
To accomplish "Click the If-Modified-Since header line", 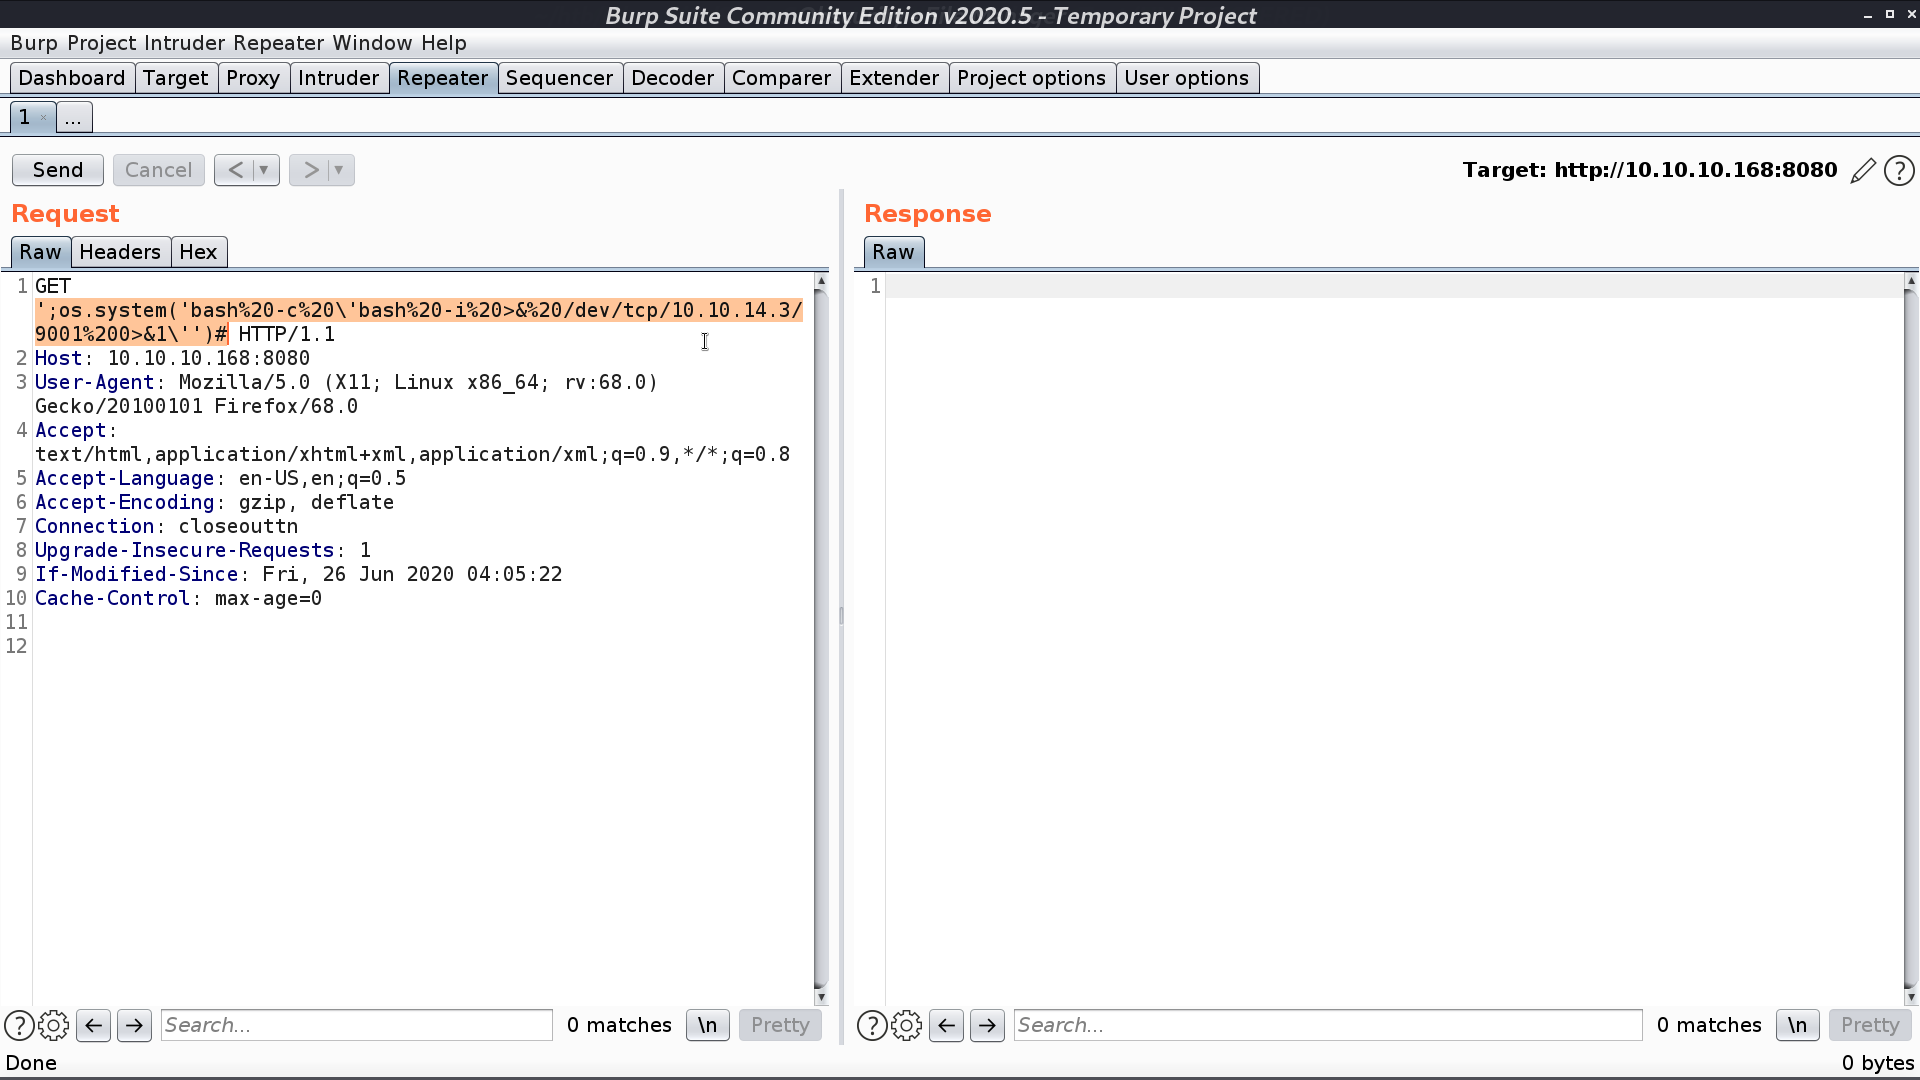I will coord(298,574).
